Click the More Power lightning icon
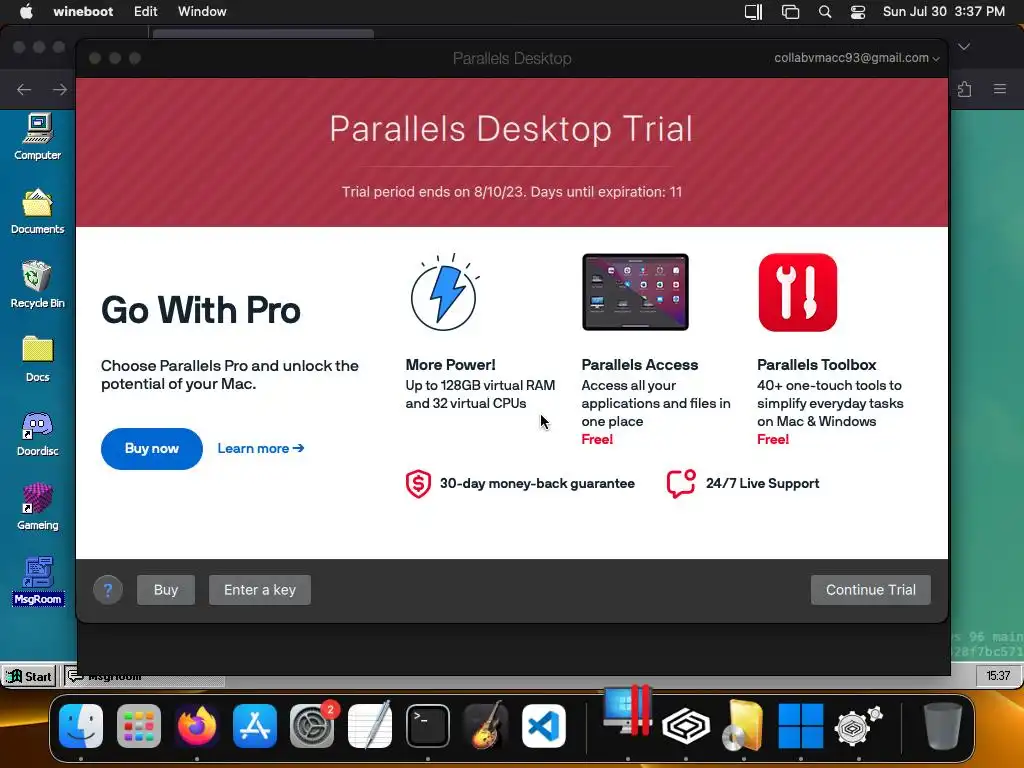The image size is (1024, 768). (445, 292)
